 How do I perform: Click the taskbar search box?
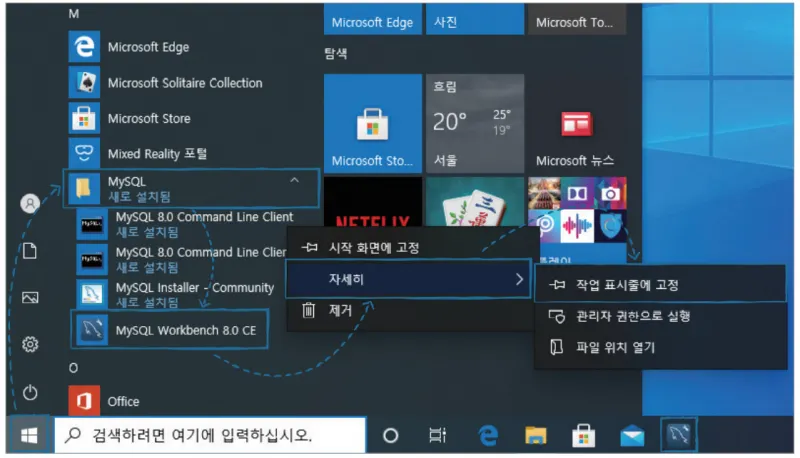click(x=210, y=435)
